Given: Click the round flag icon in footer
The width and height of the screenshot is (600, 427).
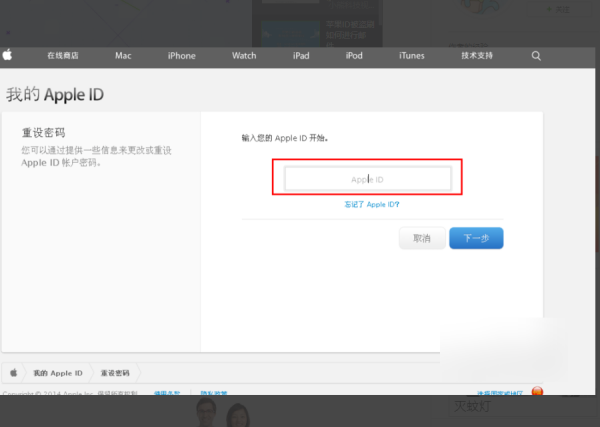Looking at the screenshot, I should coord(537,391).
